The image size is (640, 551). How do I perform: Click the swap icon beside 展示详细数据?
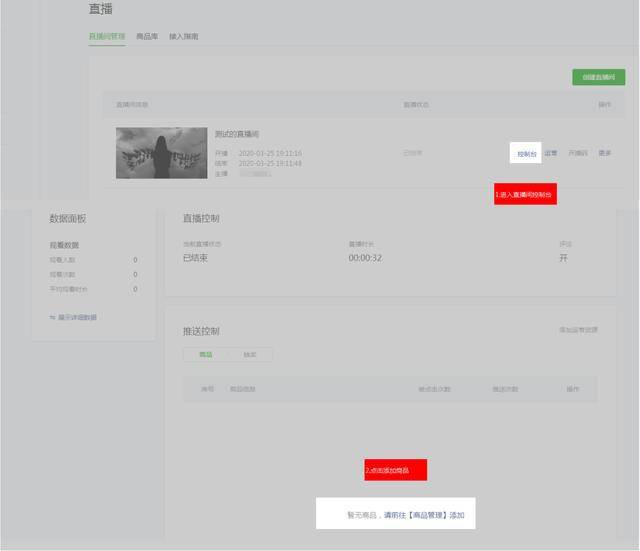point(52,317)
